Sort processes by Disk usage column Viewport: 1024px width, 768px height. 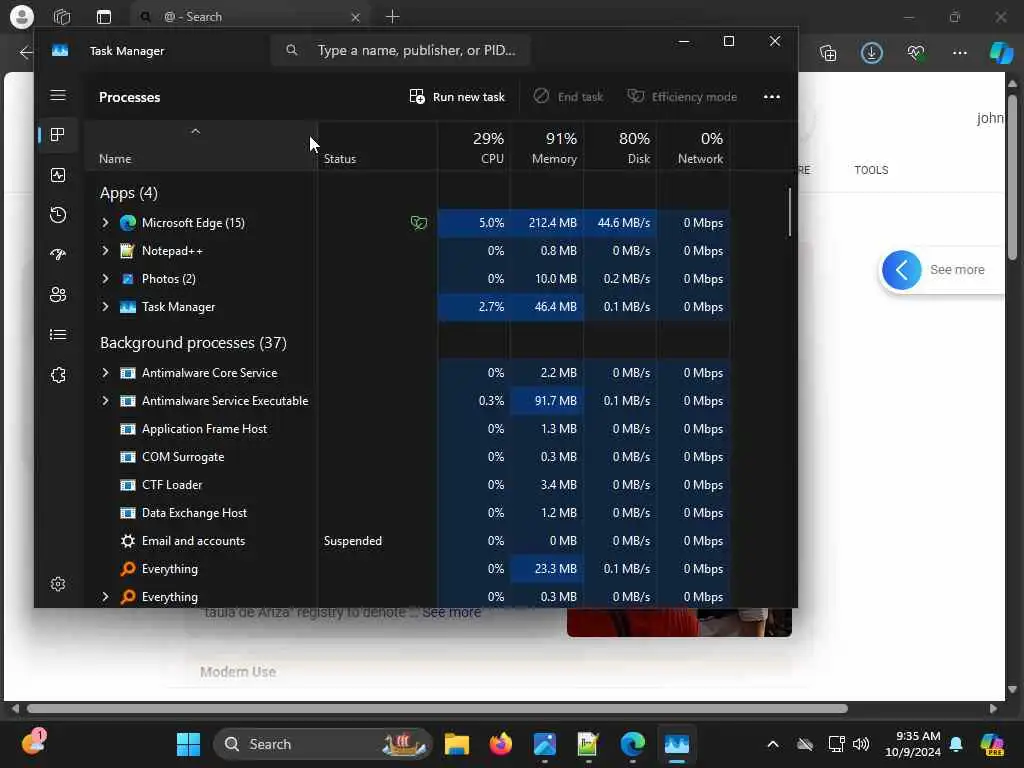[x=620, y=147]
